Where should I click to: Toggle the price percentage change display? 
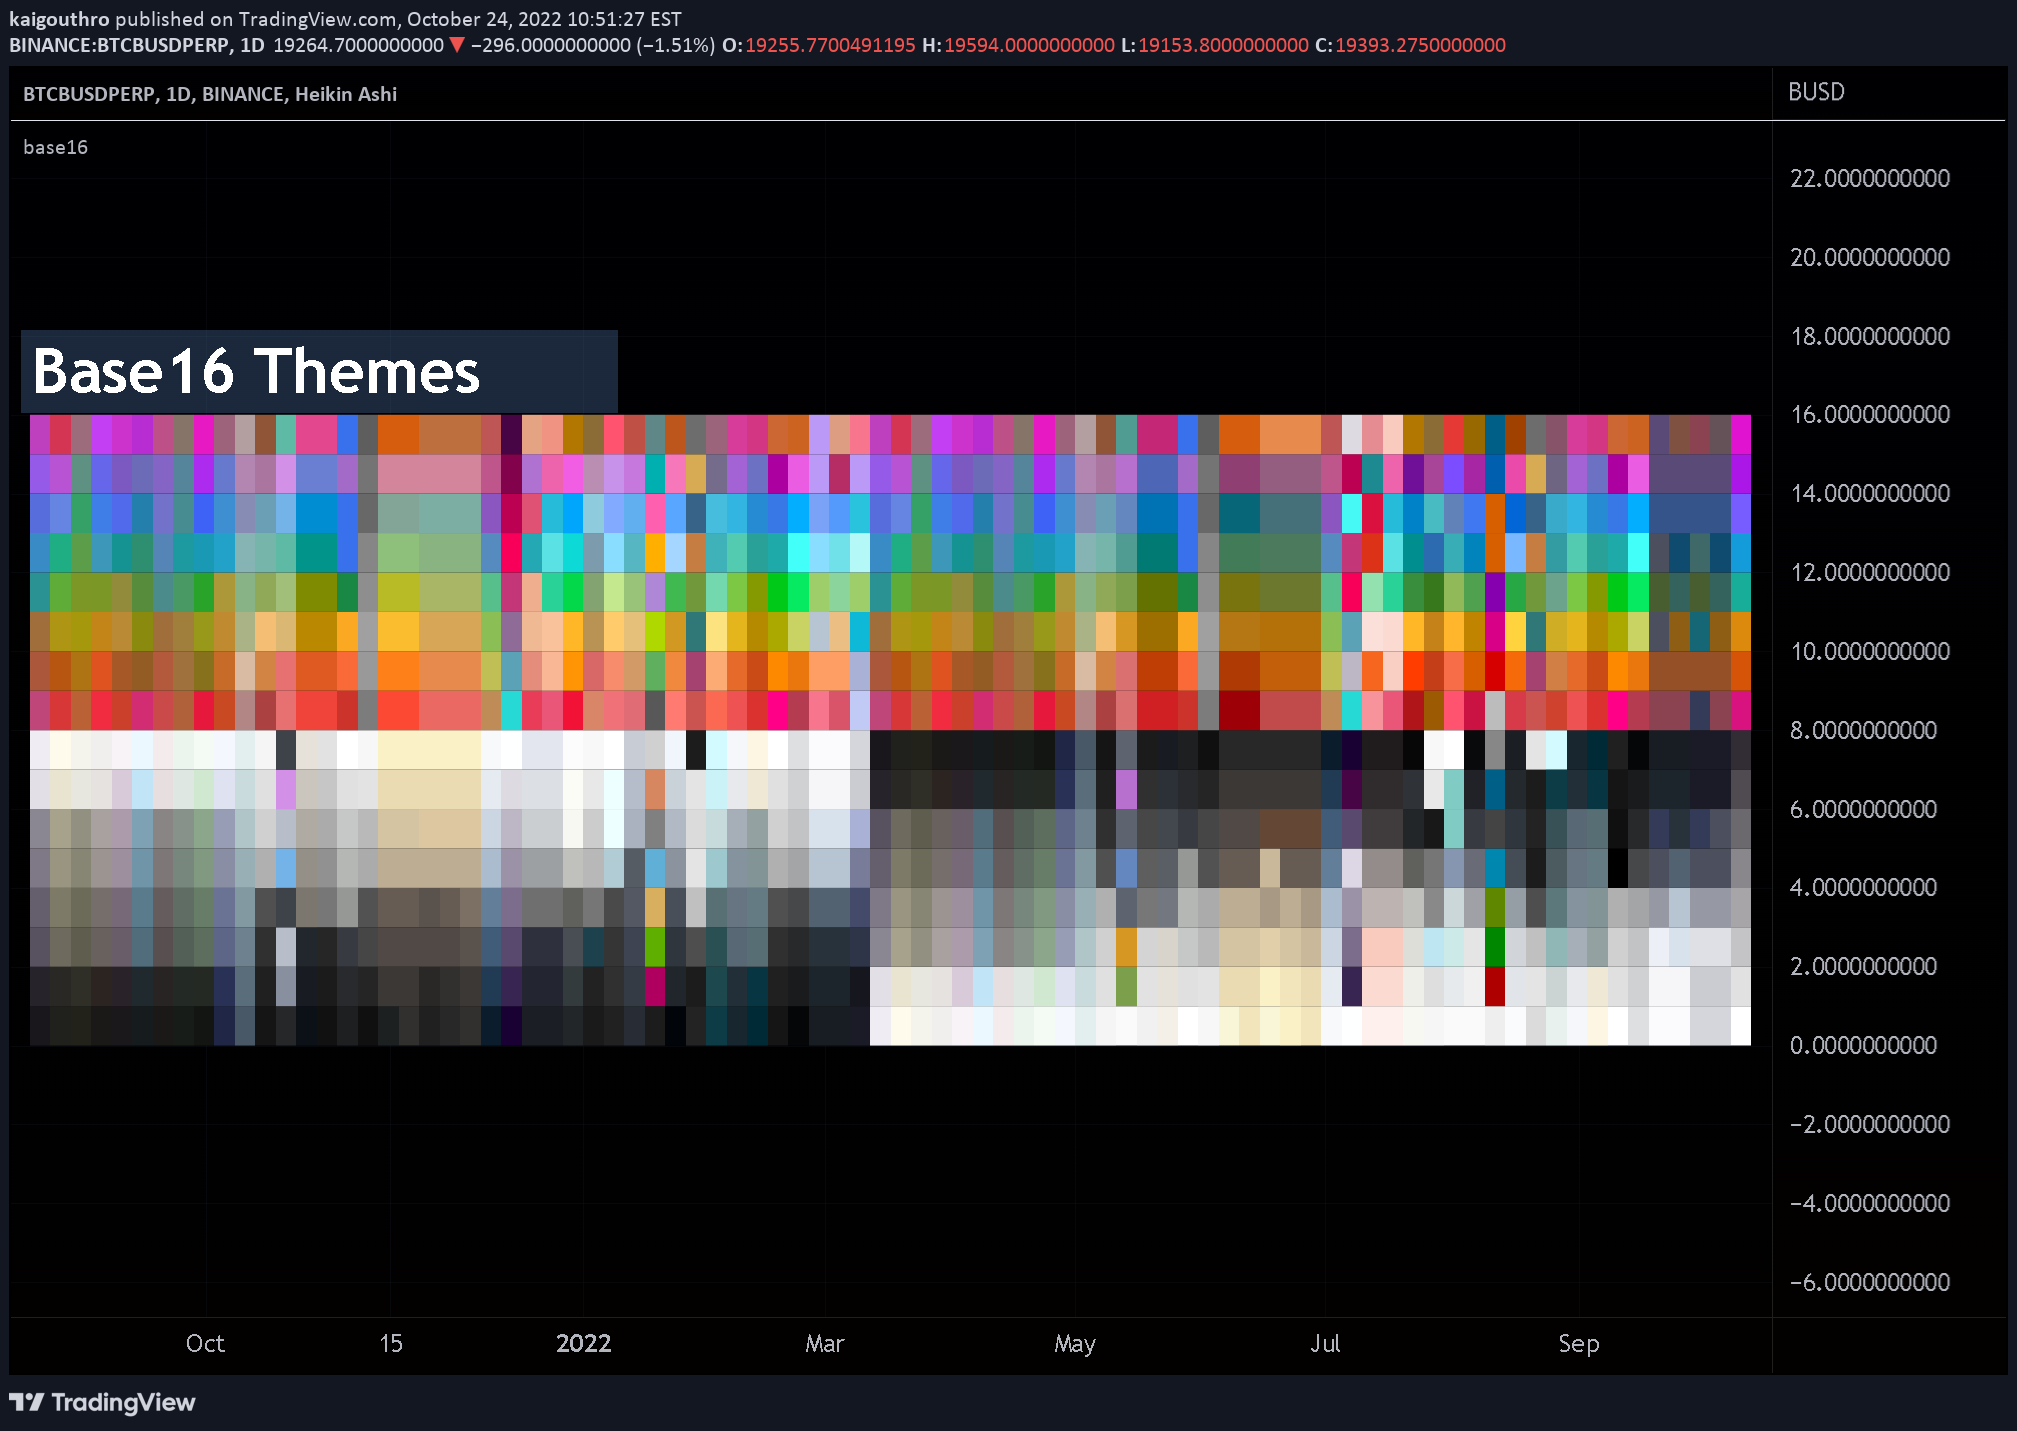click(x=675, y=45)
